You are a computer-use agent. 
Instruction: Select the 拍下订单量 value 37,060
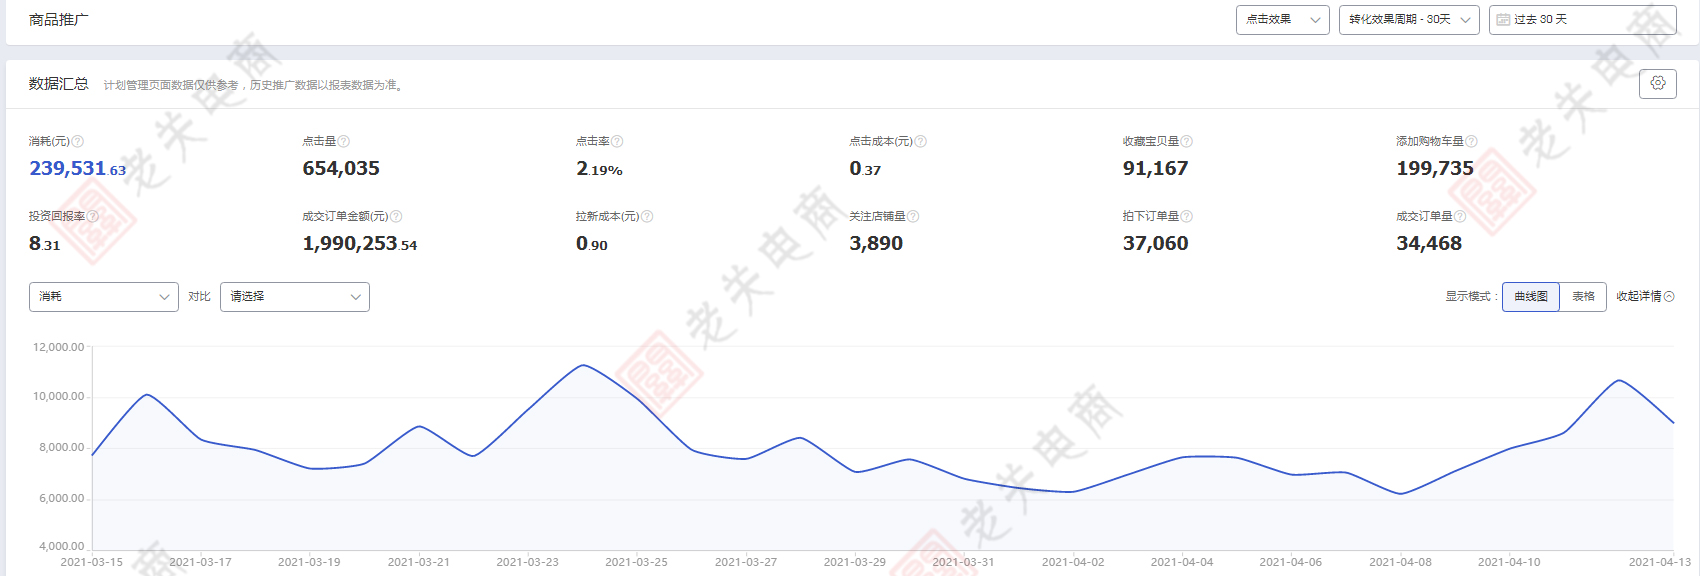click(x=1155, y=244)
